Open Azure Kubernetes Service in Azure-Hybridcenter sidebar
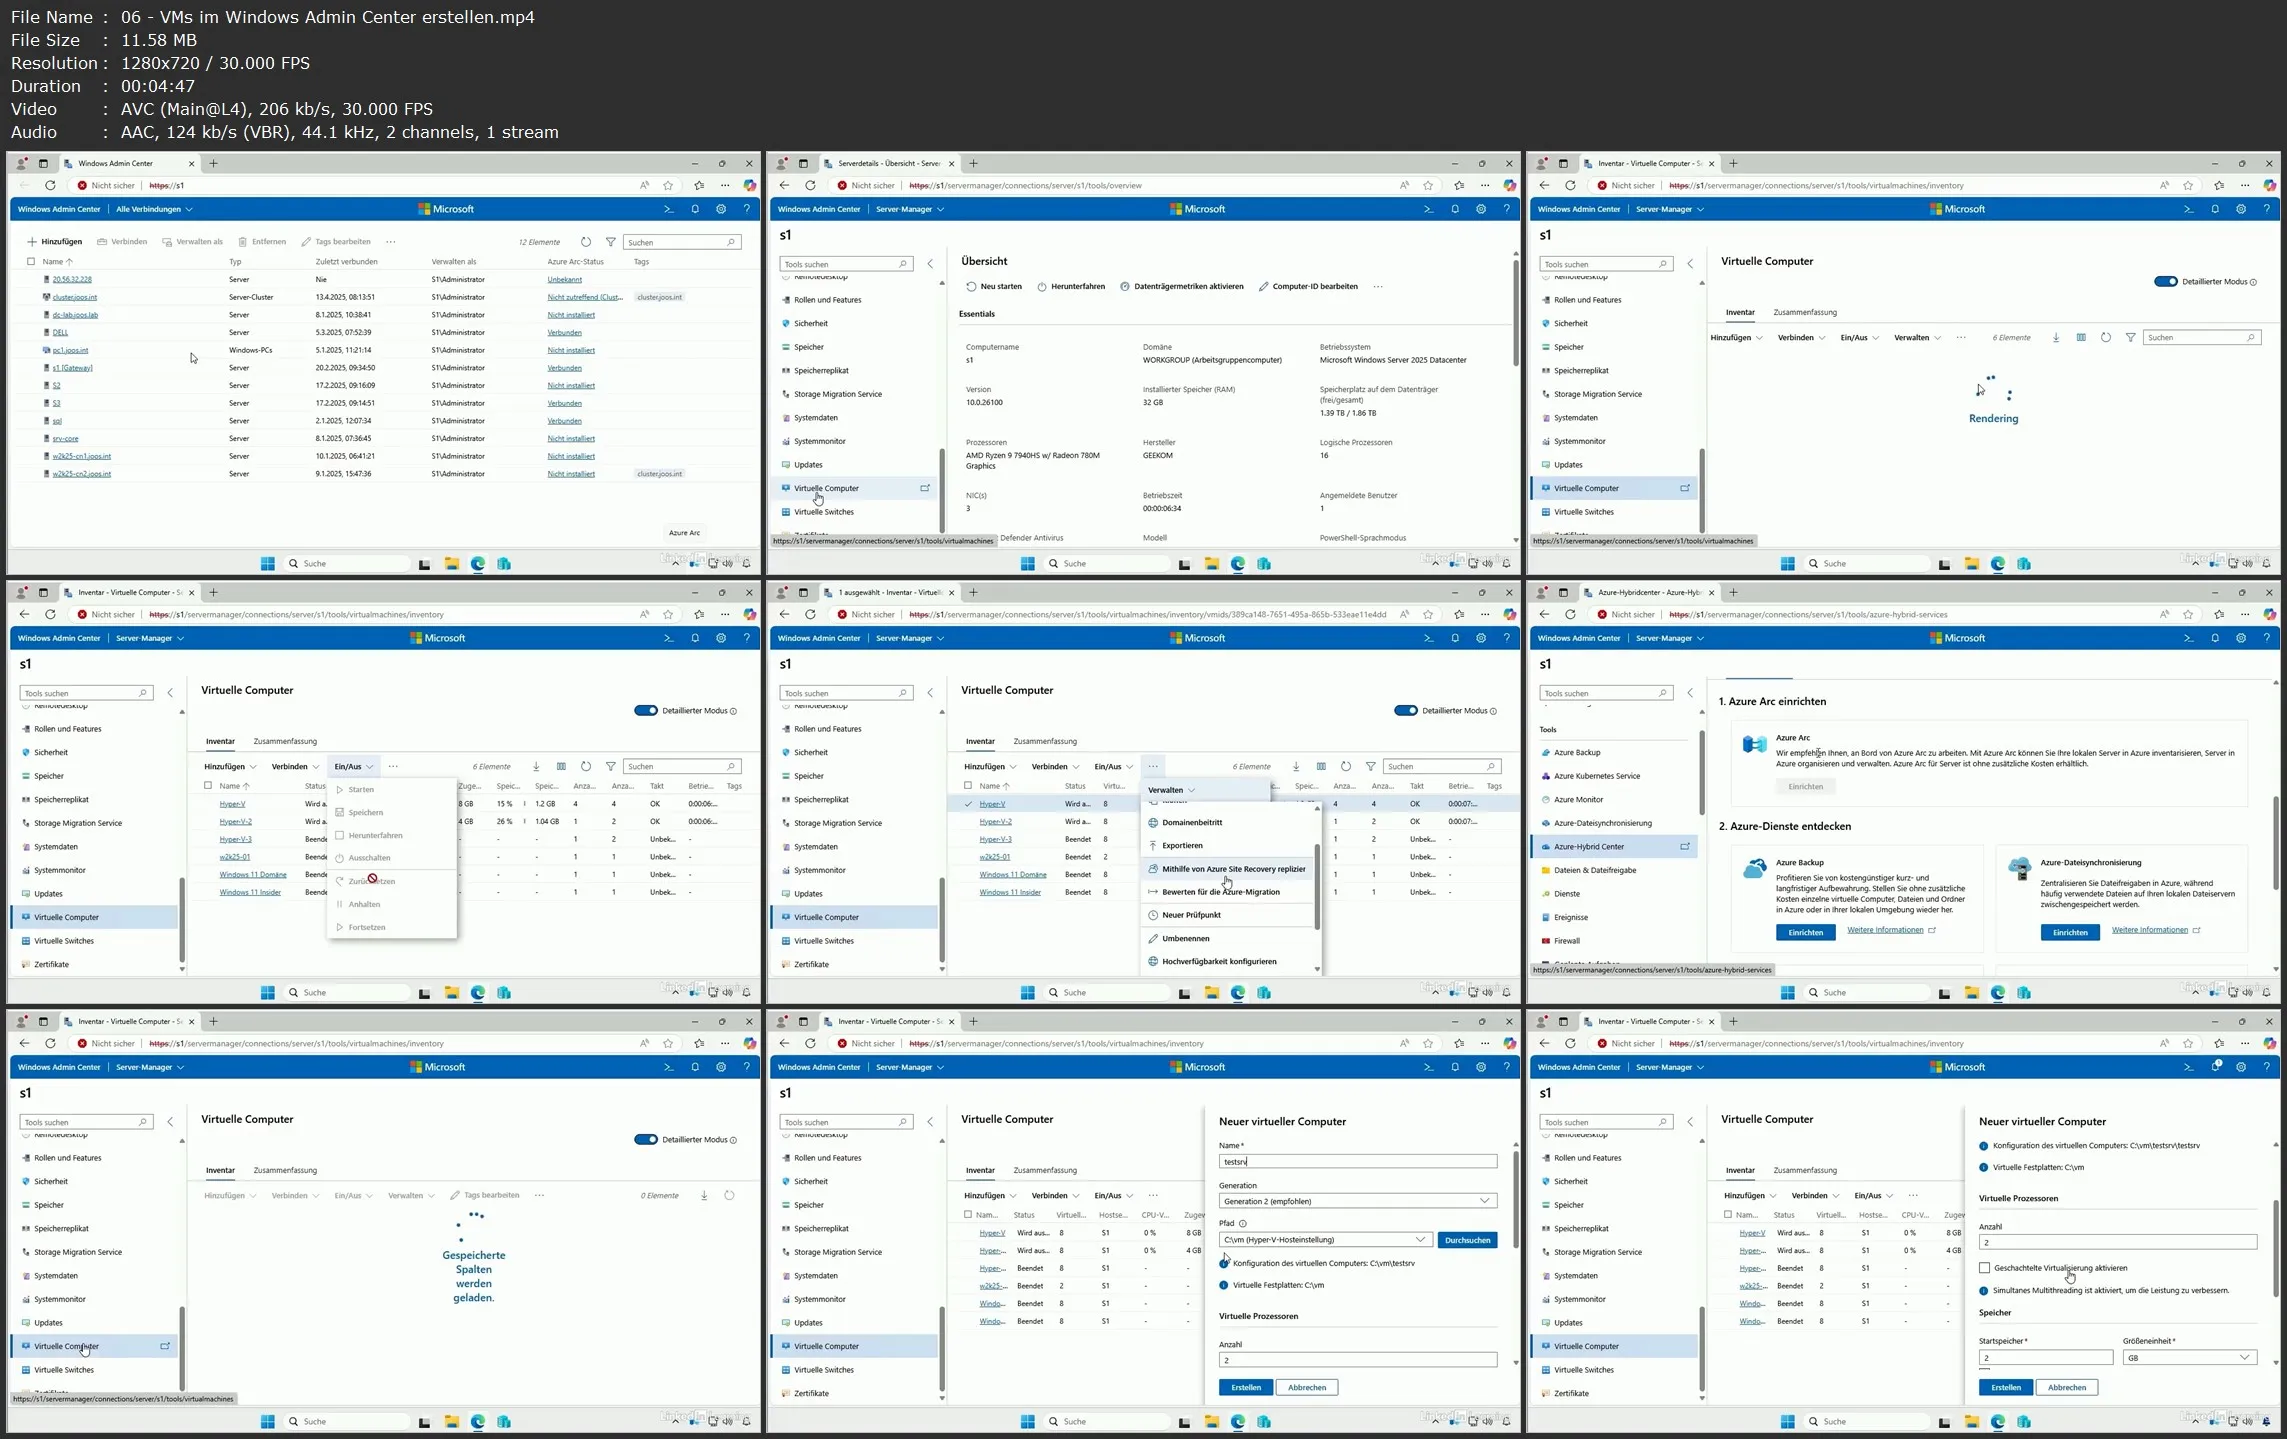This screenshot has height=1439, width=2287. [1597, 776]
